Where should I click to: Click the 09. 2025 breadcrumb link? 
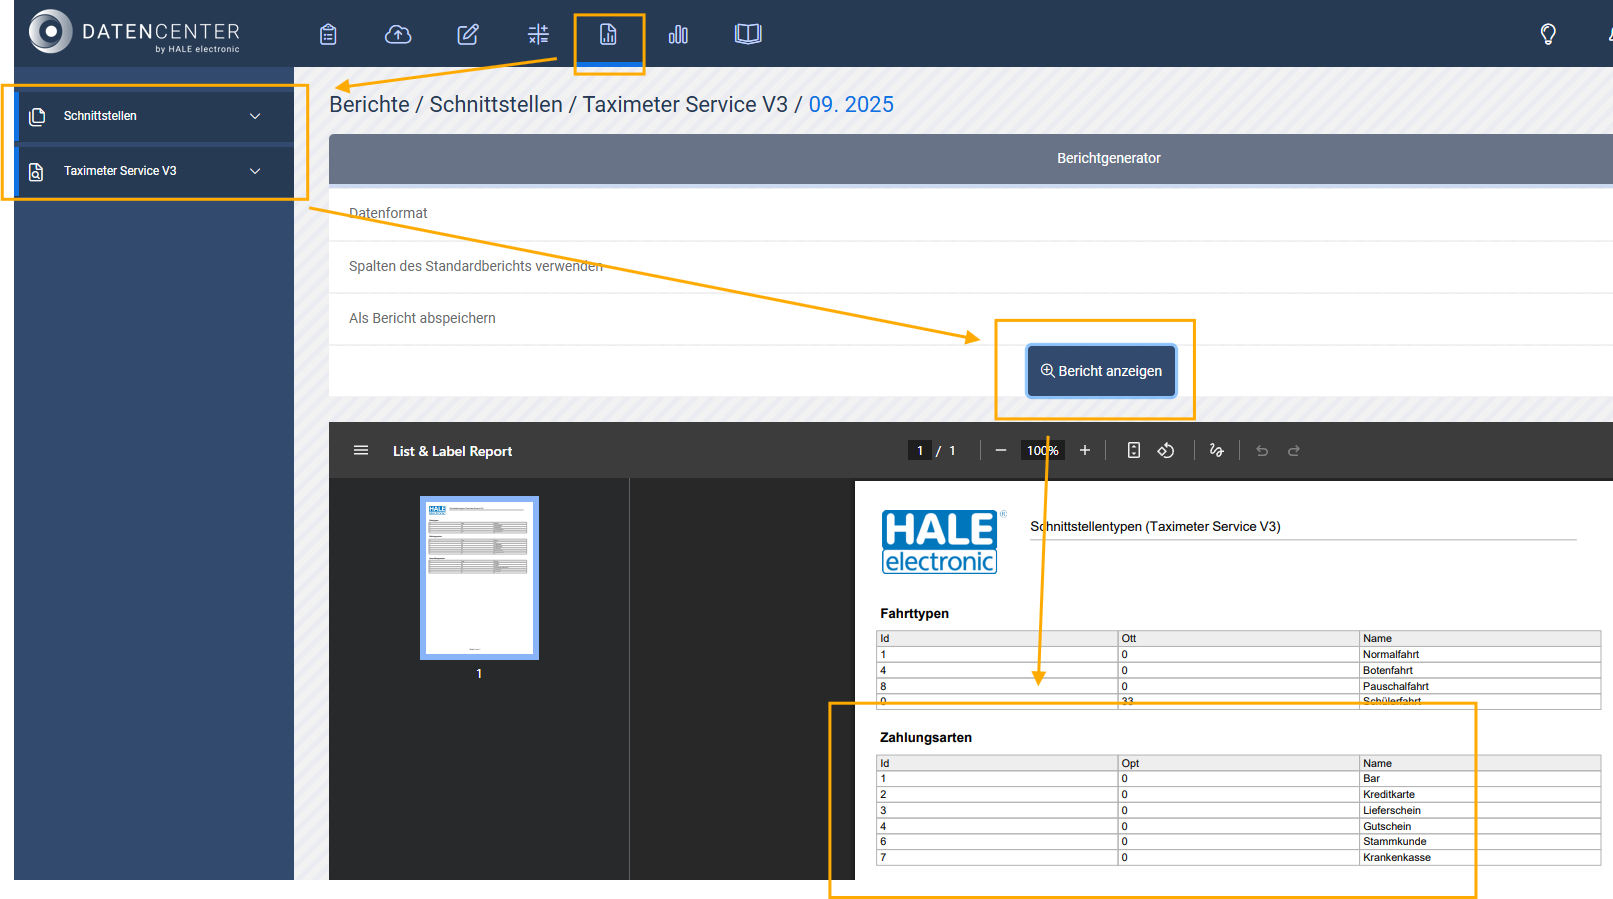point(851,105)
